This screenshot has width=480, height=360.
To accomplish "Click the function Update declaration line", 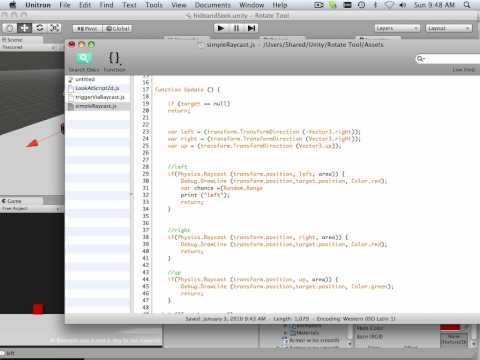I will pyautogui.click(x=188, y=90).
